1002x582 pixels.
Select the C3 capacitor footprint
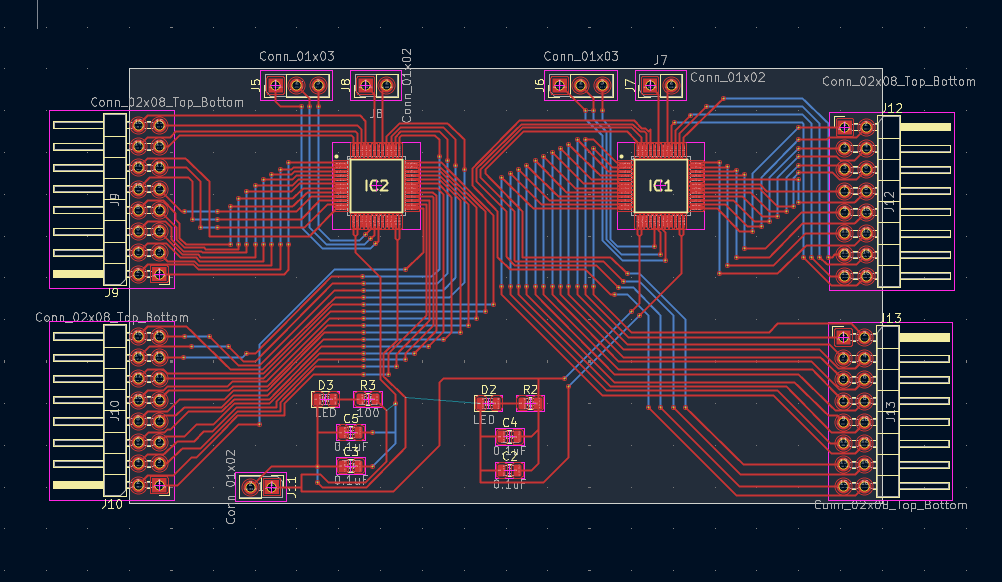coord(351,466)
